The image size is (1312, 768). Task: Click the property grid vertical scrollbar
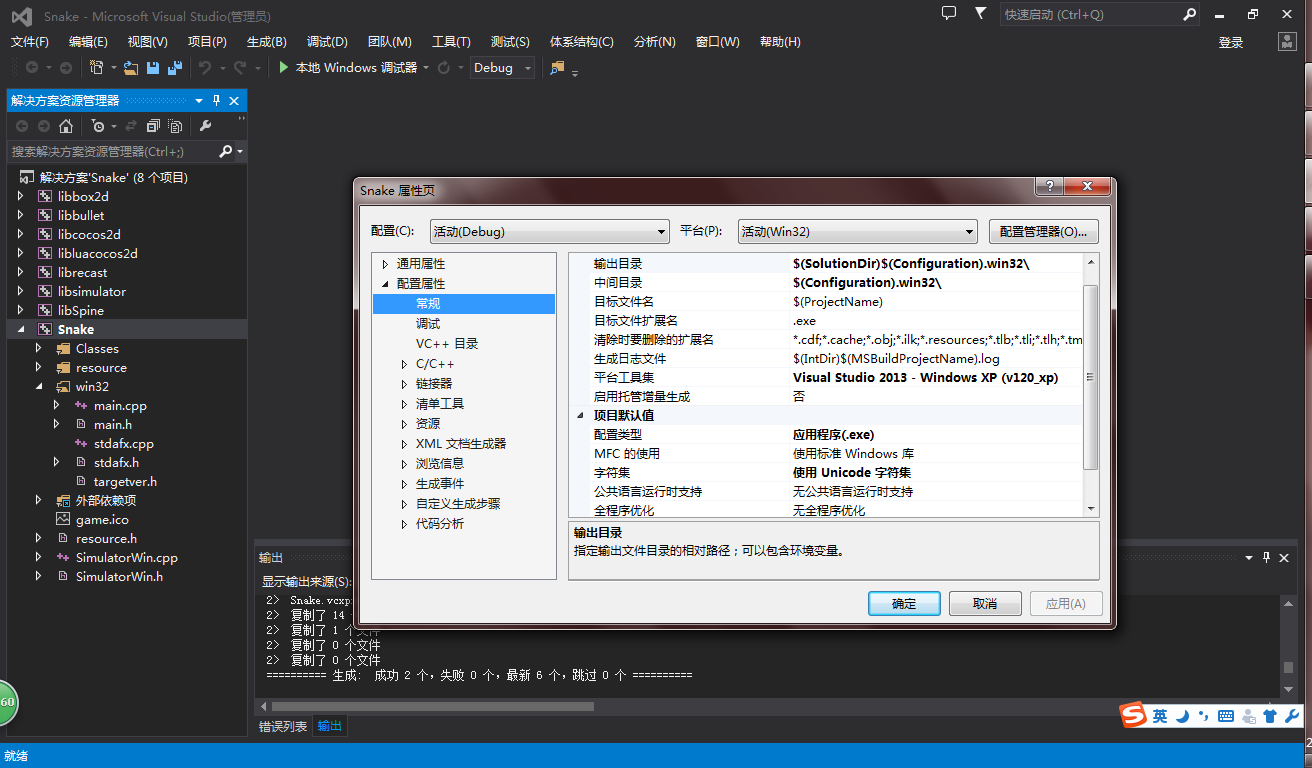point(1091,386)
